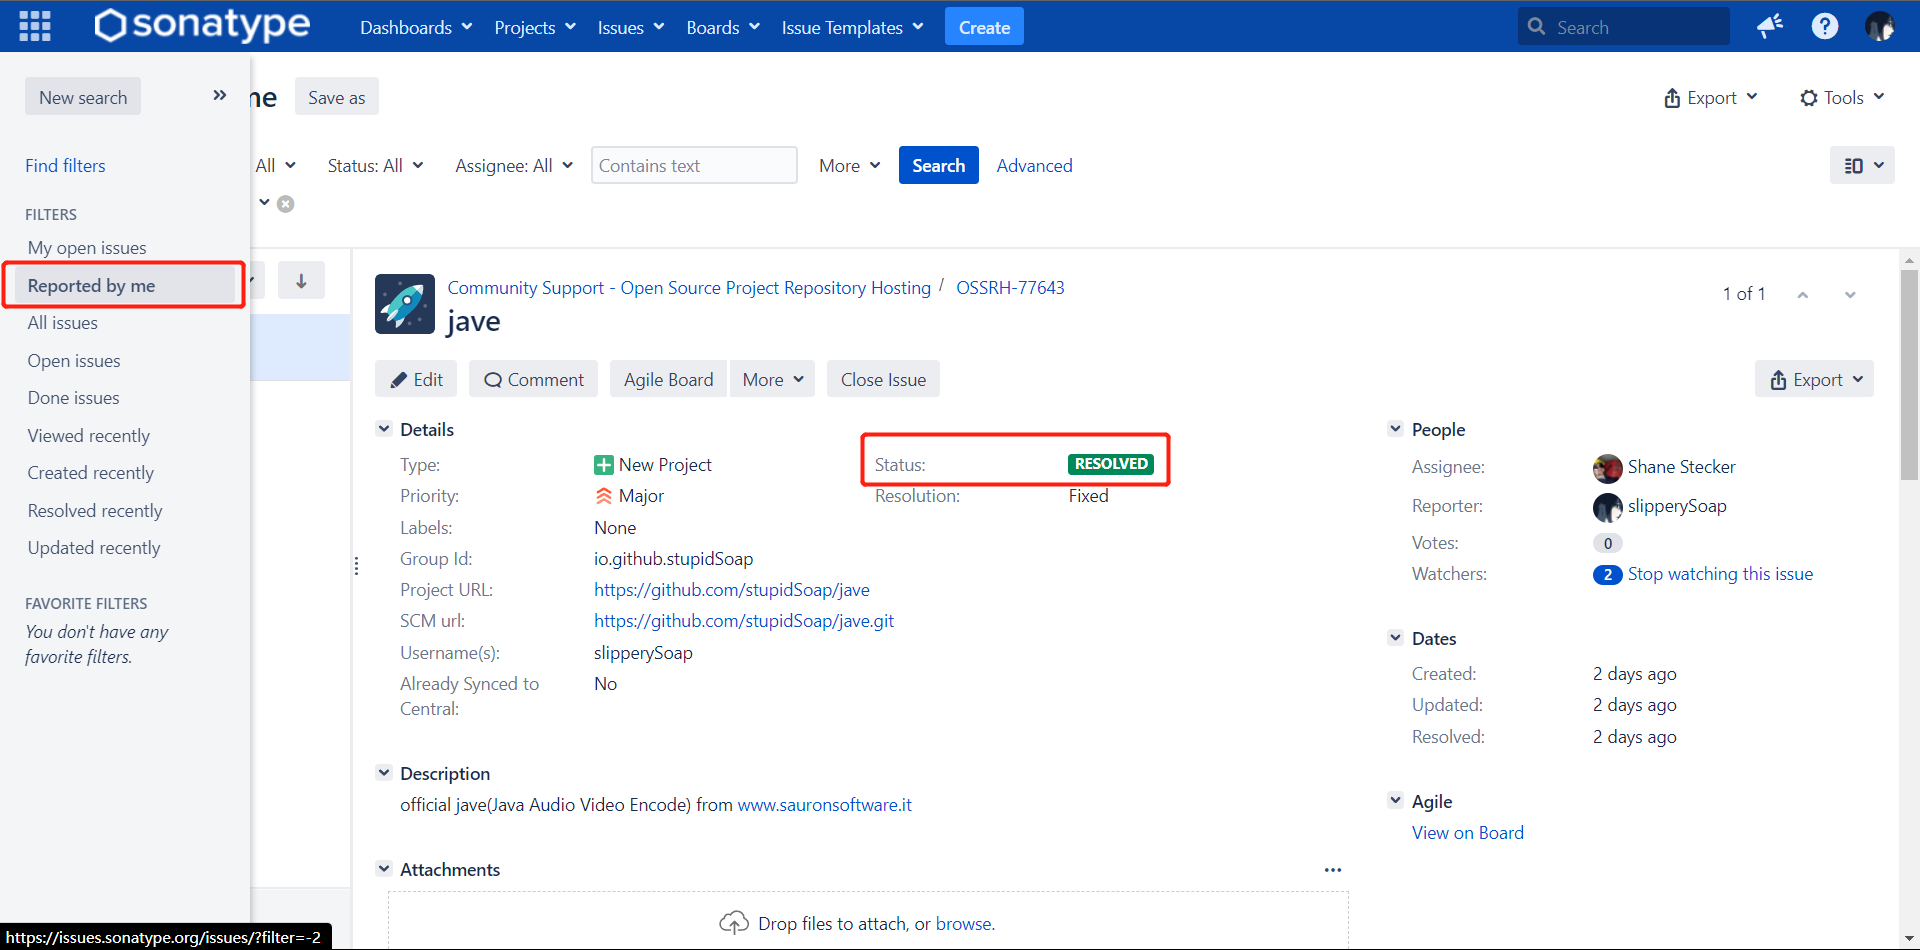Screen dimensions: 1920x950
Task: Open the Projects menu
Action: pyautogui.click(x=535, y=27)
